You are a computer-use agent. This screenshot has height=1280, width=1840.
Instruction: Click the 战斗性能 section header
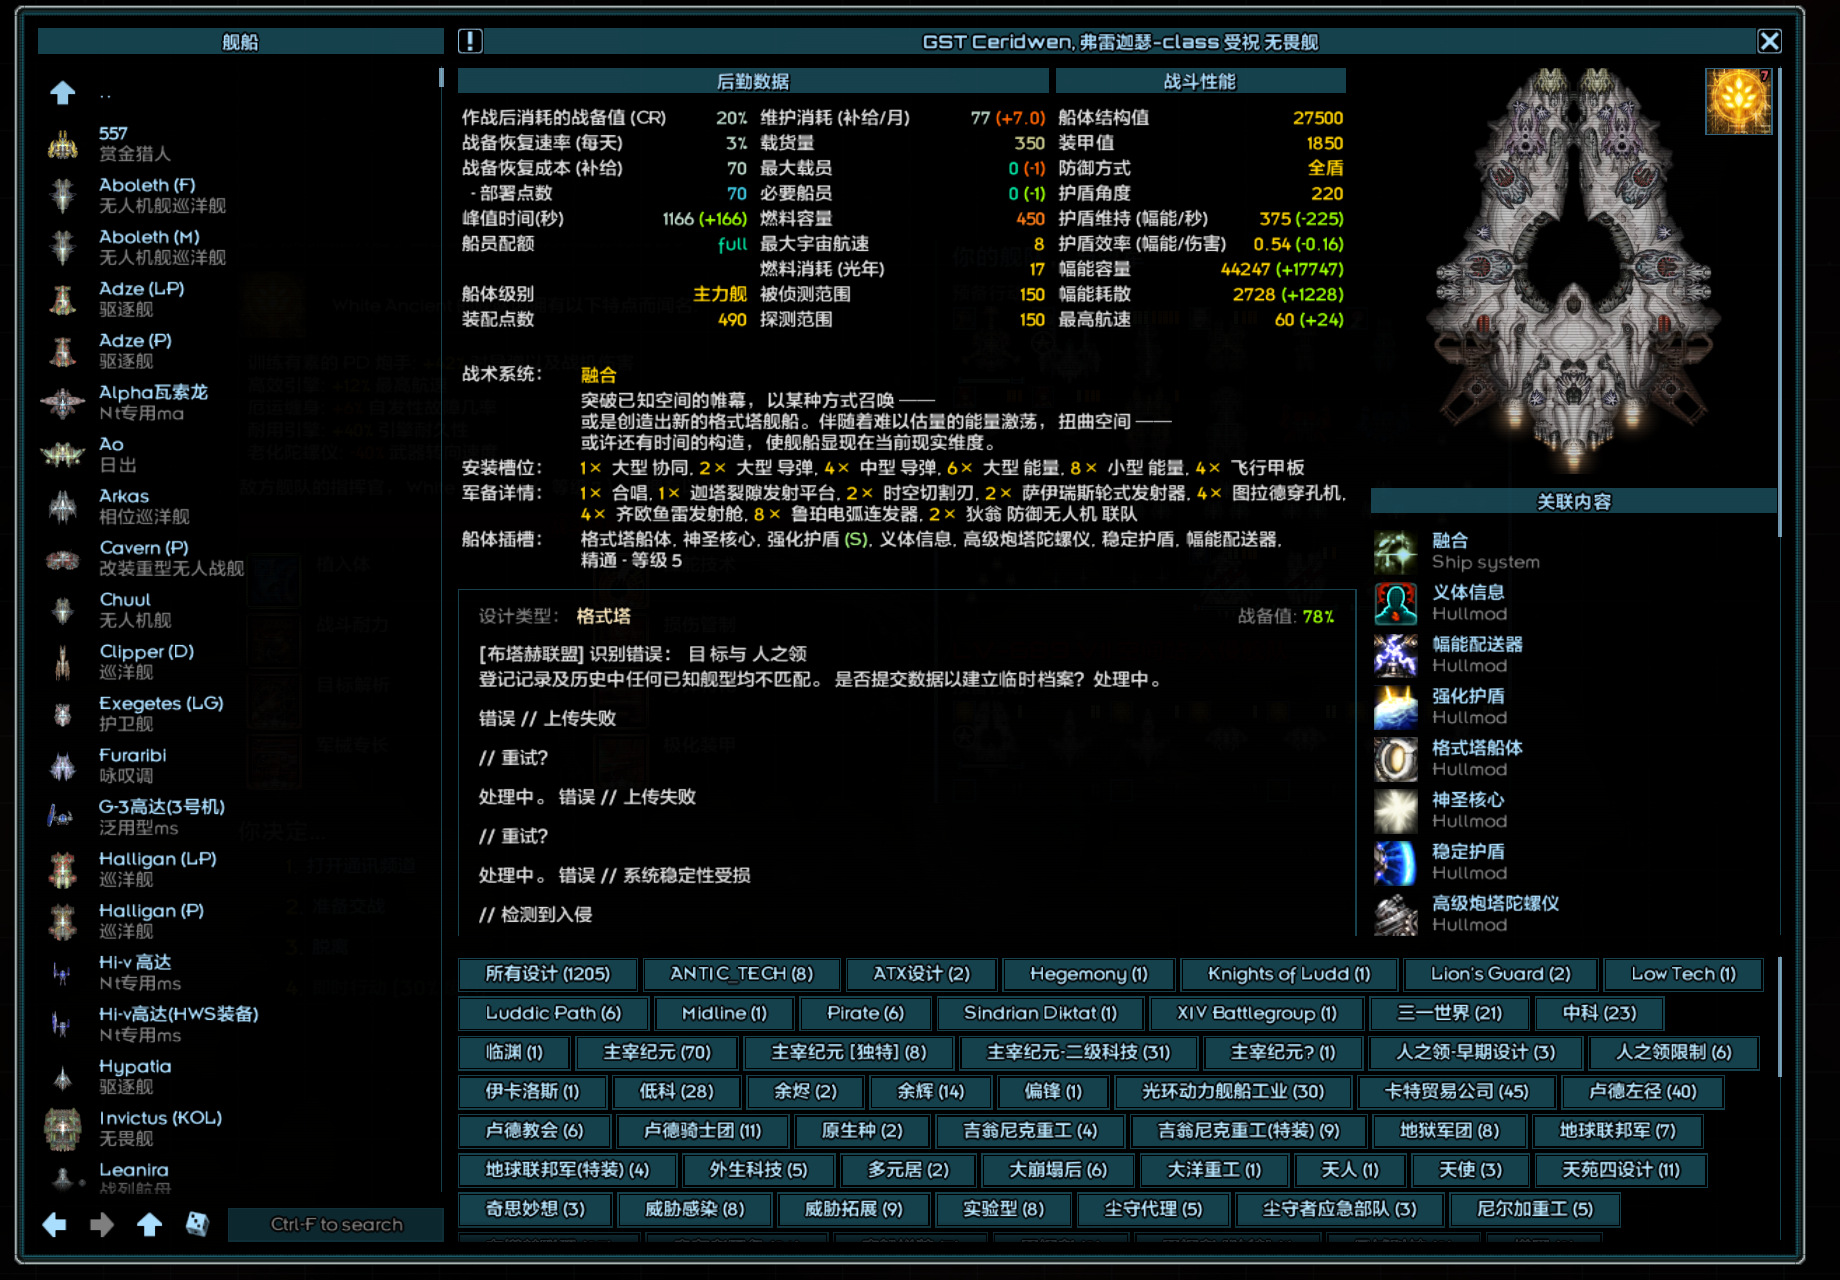click(1200, 81)
